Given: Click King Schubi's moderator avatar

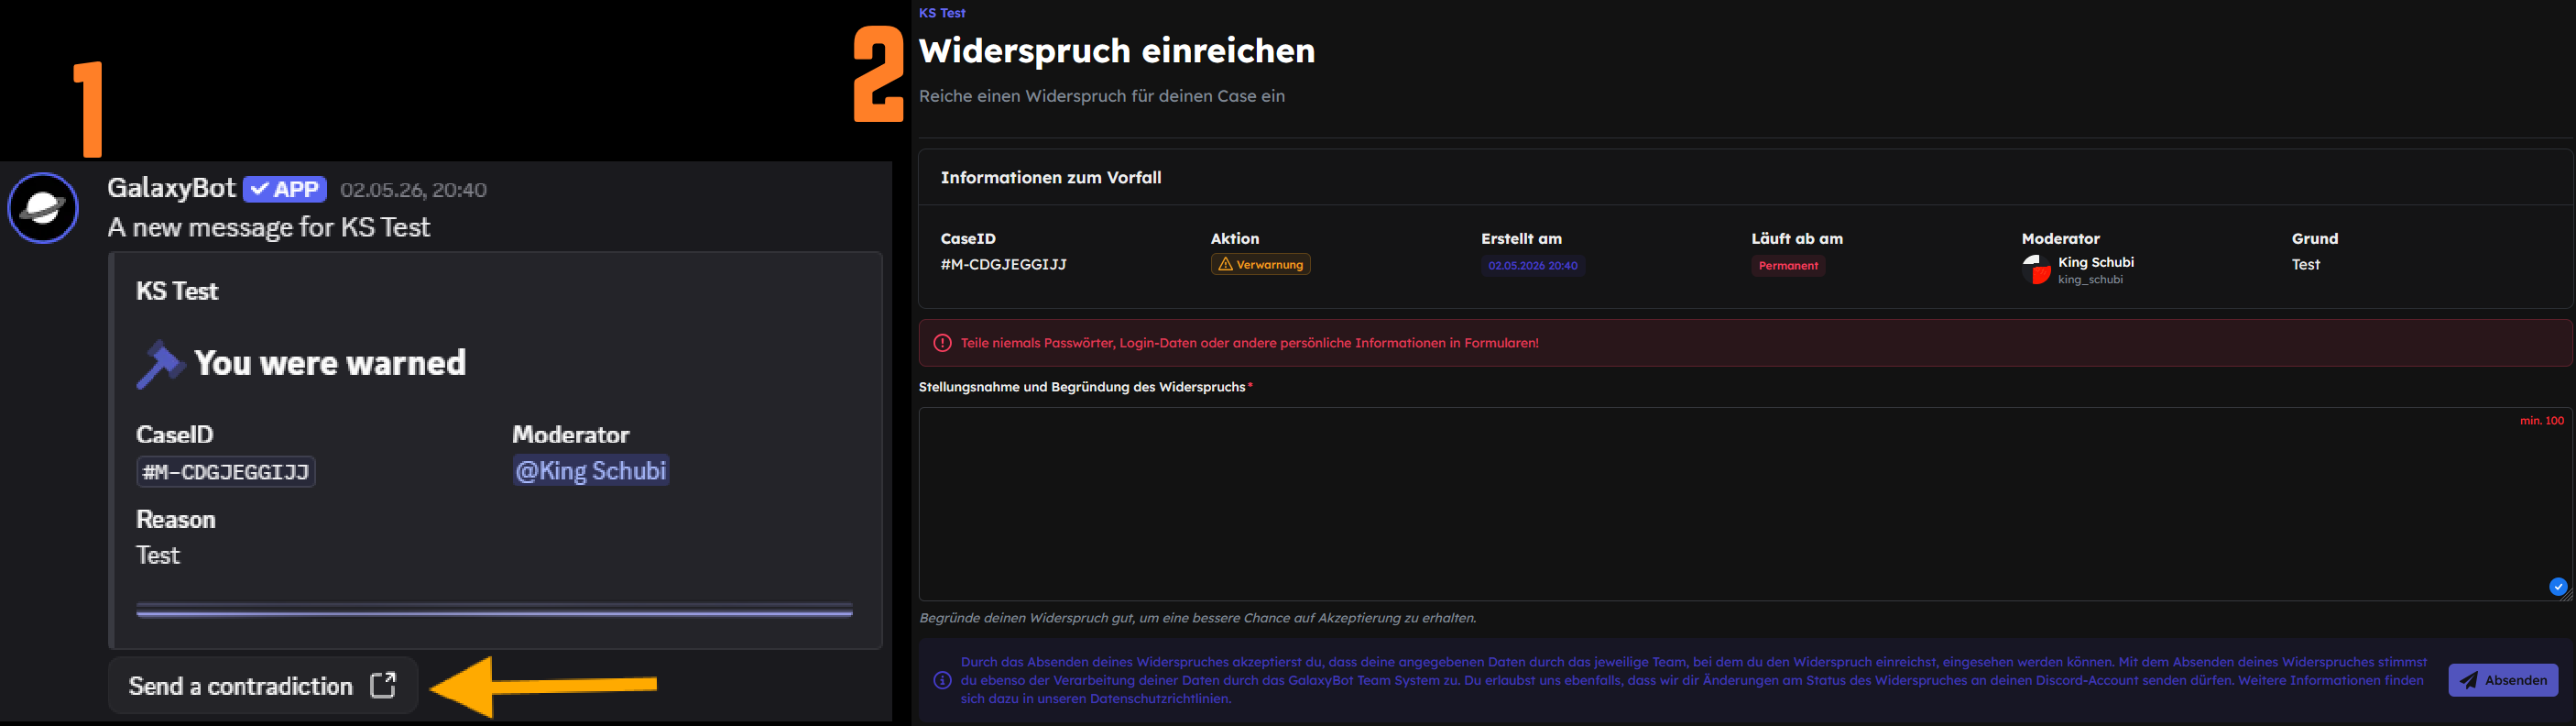Looking at the screenshot, I should pyautogui.click(x=2036, y=270).
